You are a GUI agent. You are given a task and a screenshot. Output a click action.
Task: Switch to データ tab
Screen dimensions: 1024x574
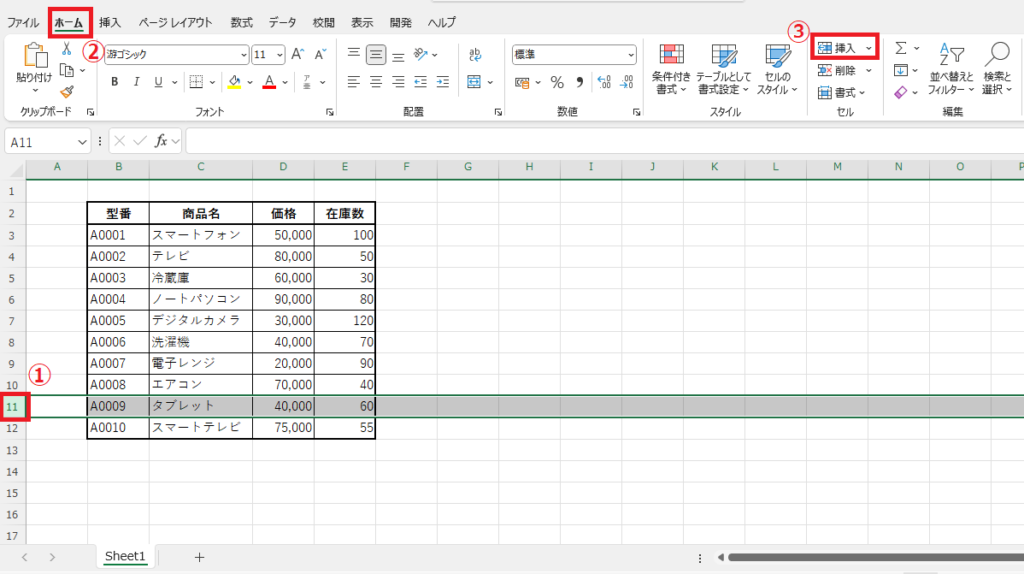click(x=282, y=22)
